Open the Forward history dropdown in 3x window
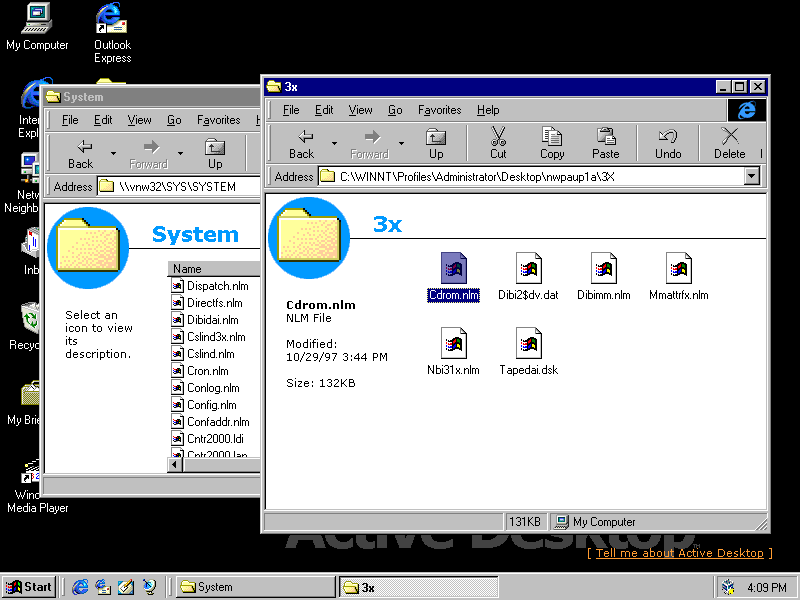 tap(402, 144)
